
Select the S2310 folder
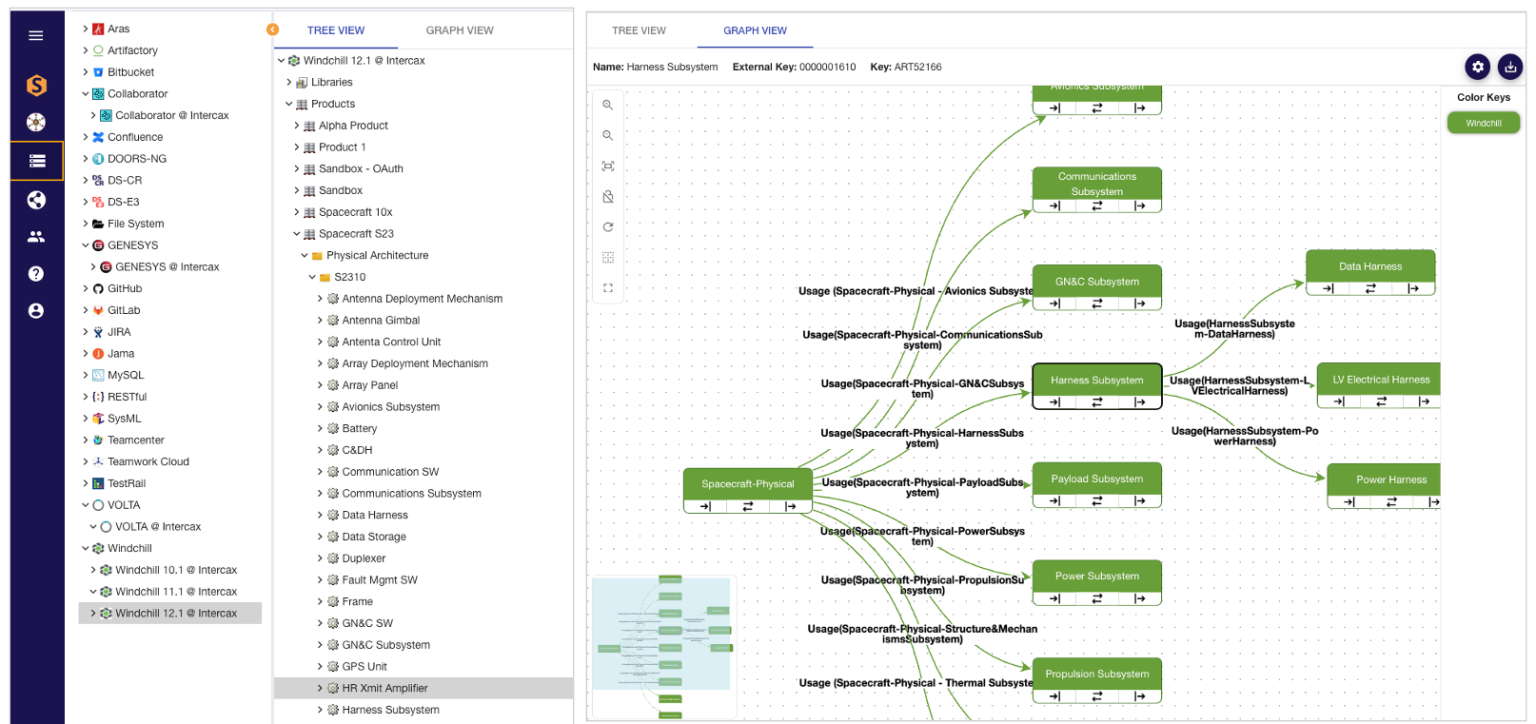coord(351,277)
